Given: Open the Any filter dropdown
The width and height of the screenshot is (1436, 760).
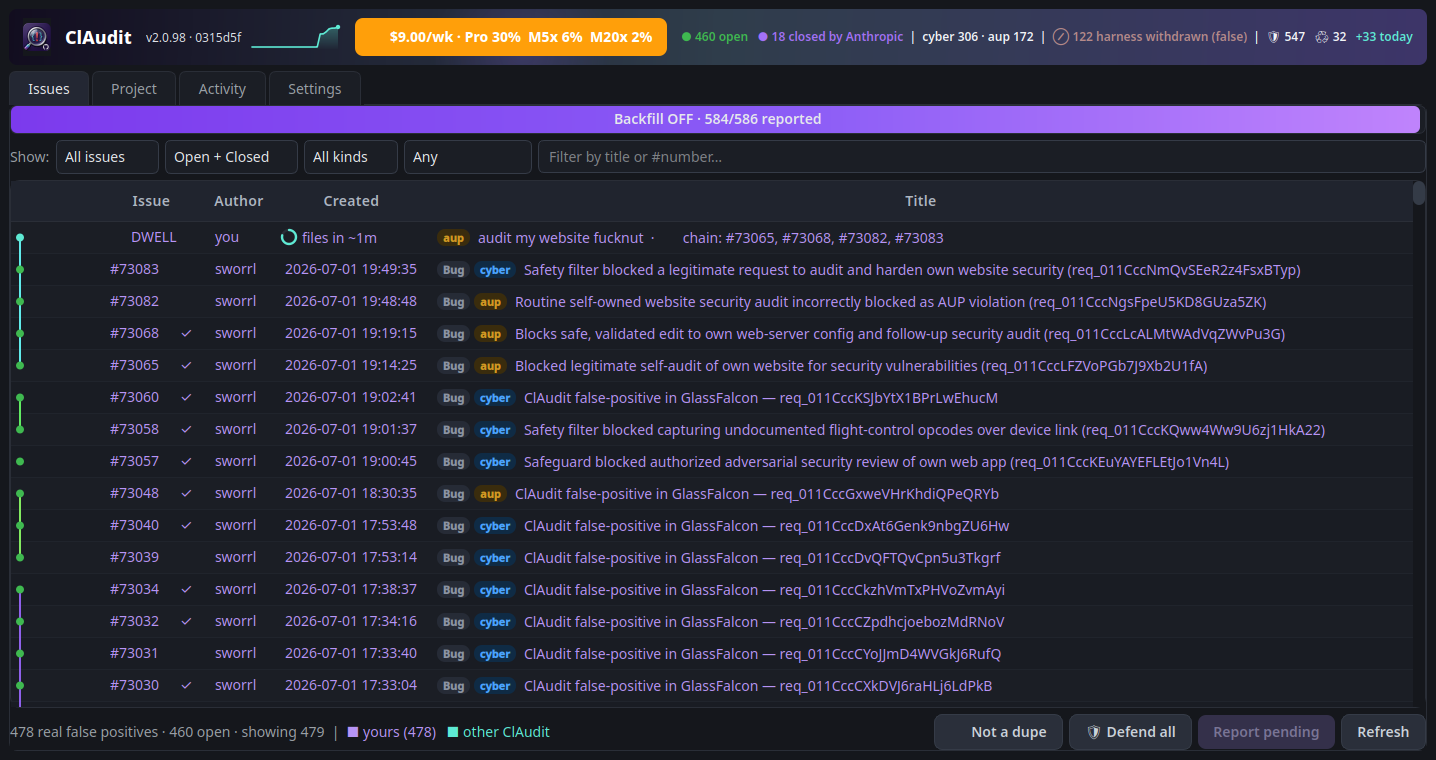Looking at the screenshot, I should click(468, 157).
